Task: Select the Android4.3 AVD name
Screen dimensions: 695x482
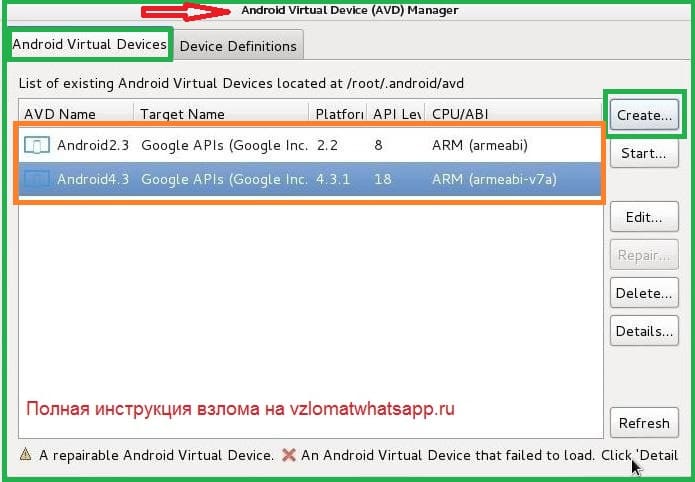Action: (93, 179)
